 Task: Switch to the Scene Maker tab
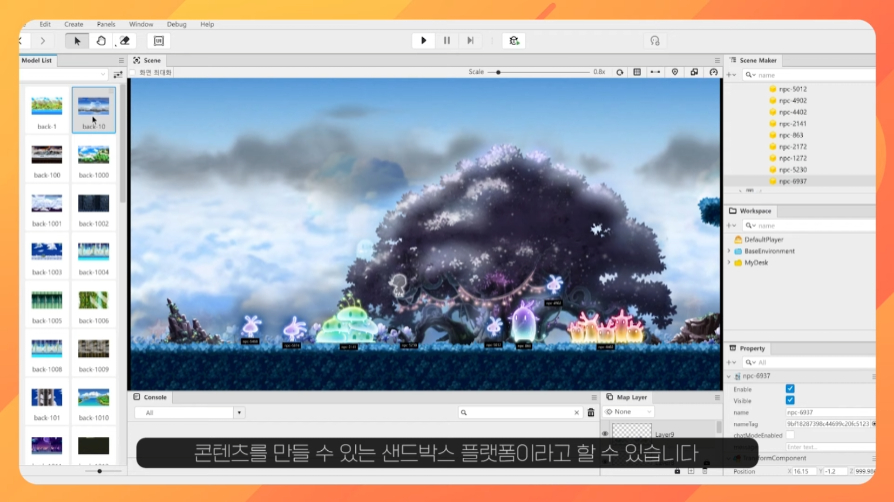753,60
